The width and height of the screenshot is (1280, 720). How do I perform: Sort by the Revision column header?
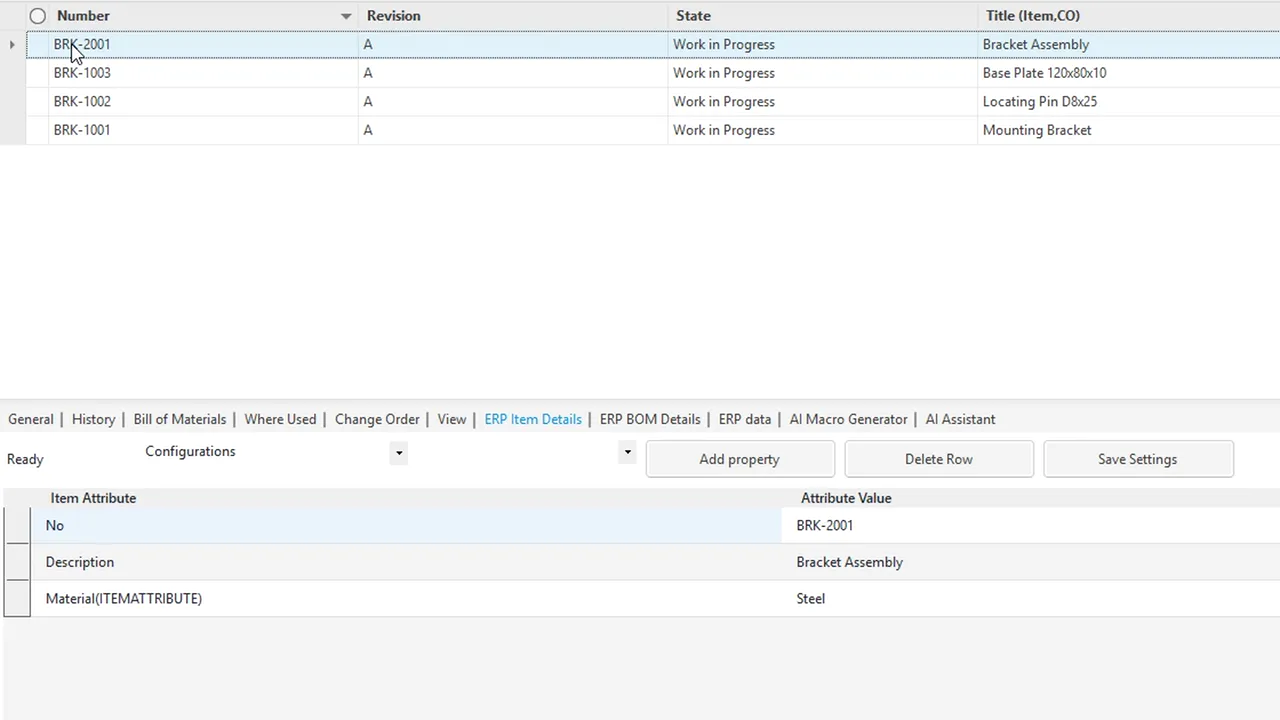click(513, 16)
